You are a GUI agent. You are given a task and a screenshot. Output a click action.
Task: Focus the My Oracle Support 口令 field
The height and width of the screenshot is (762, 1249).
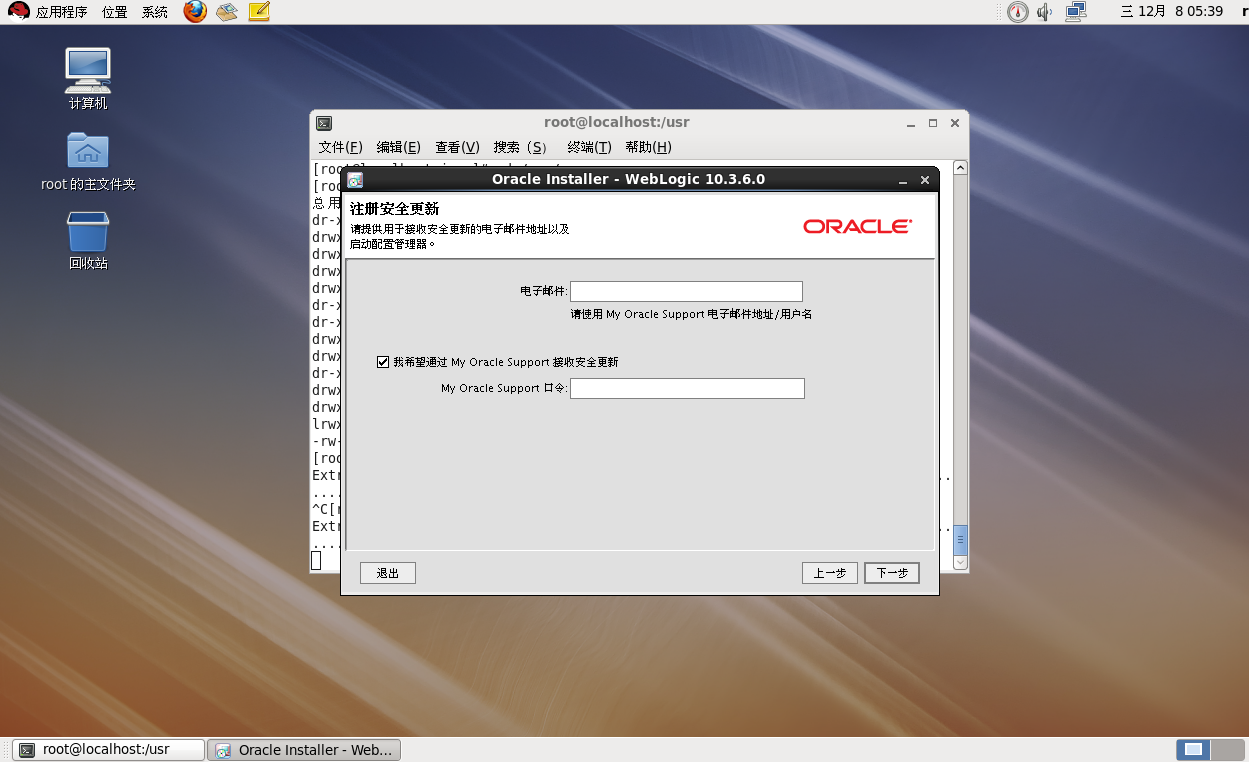687,388
